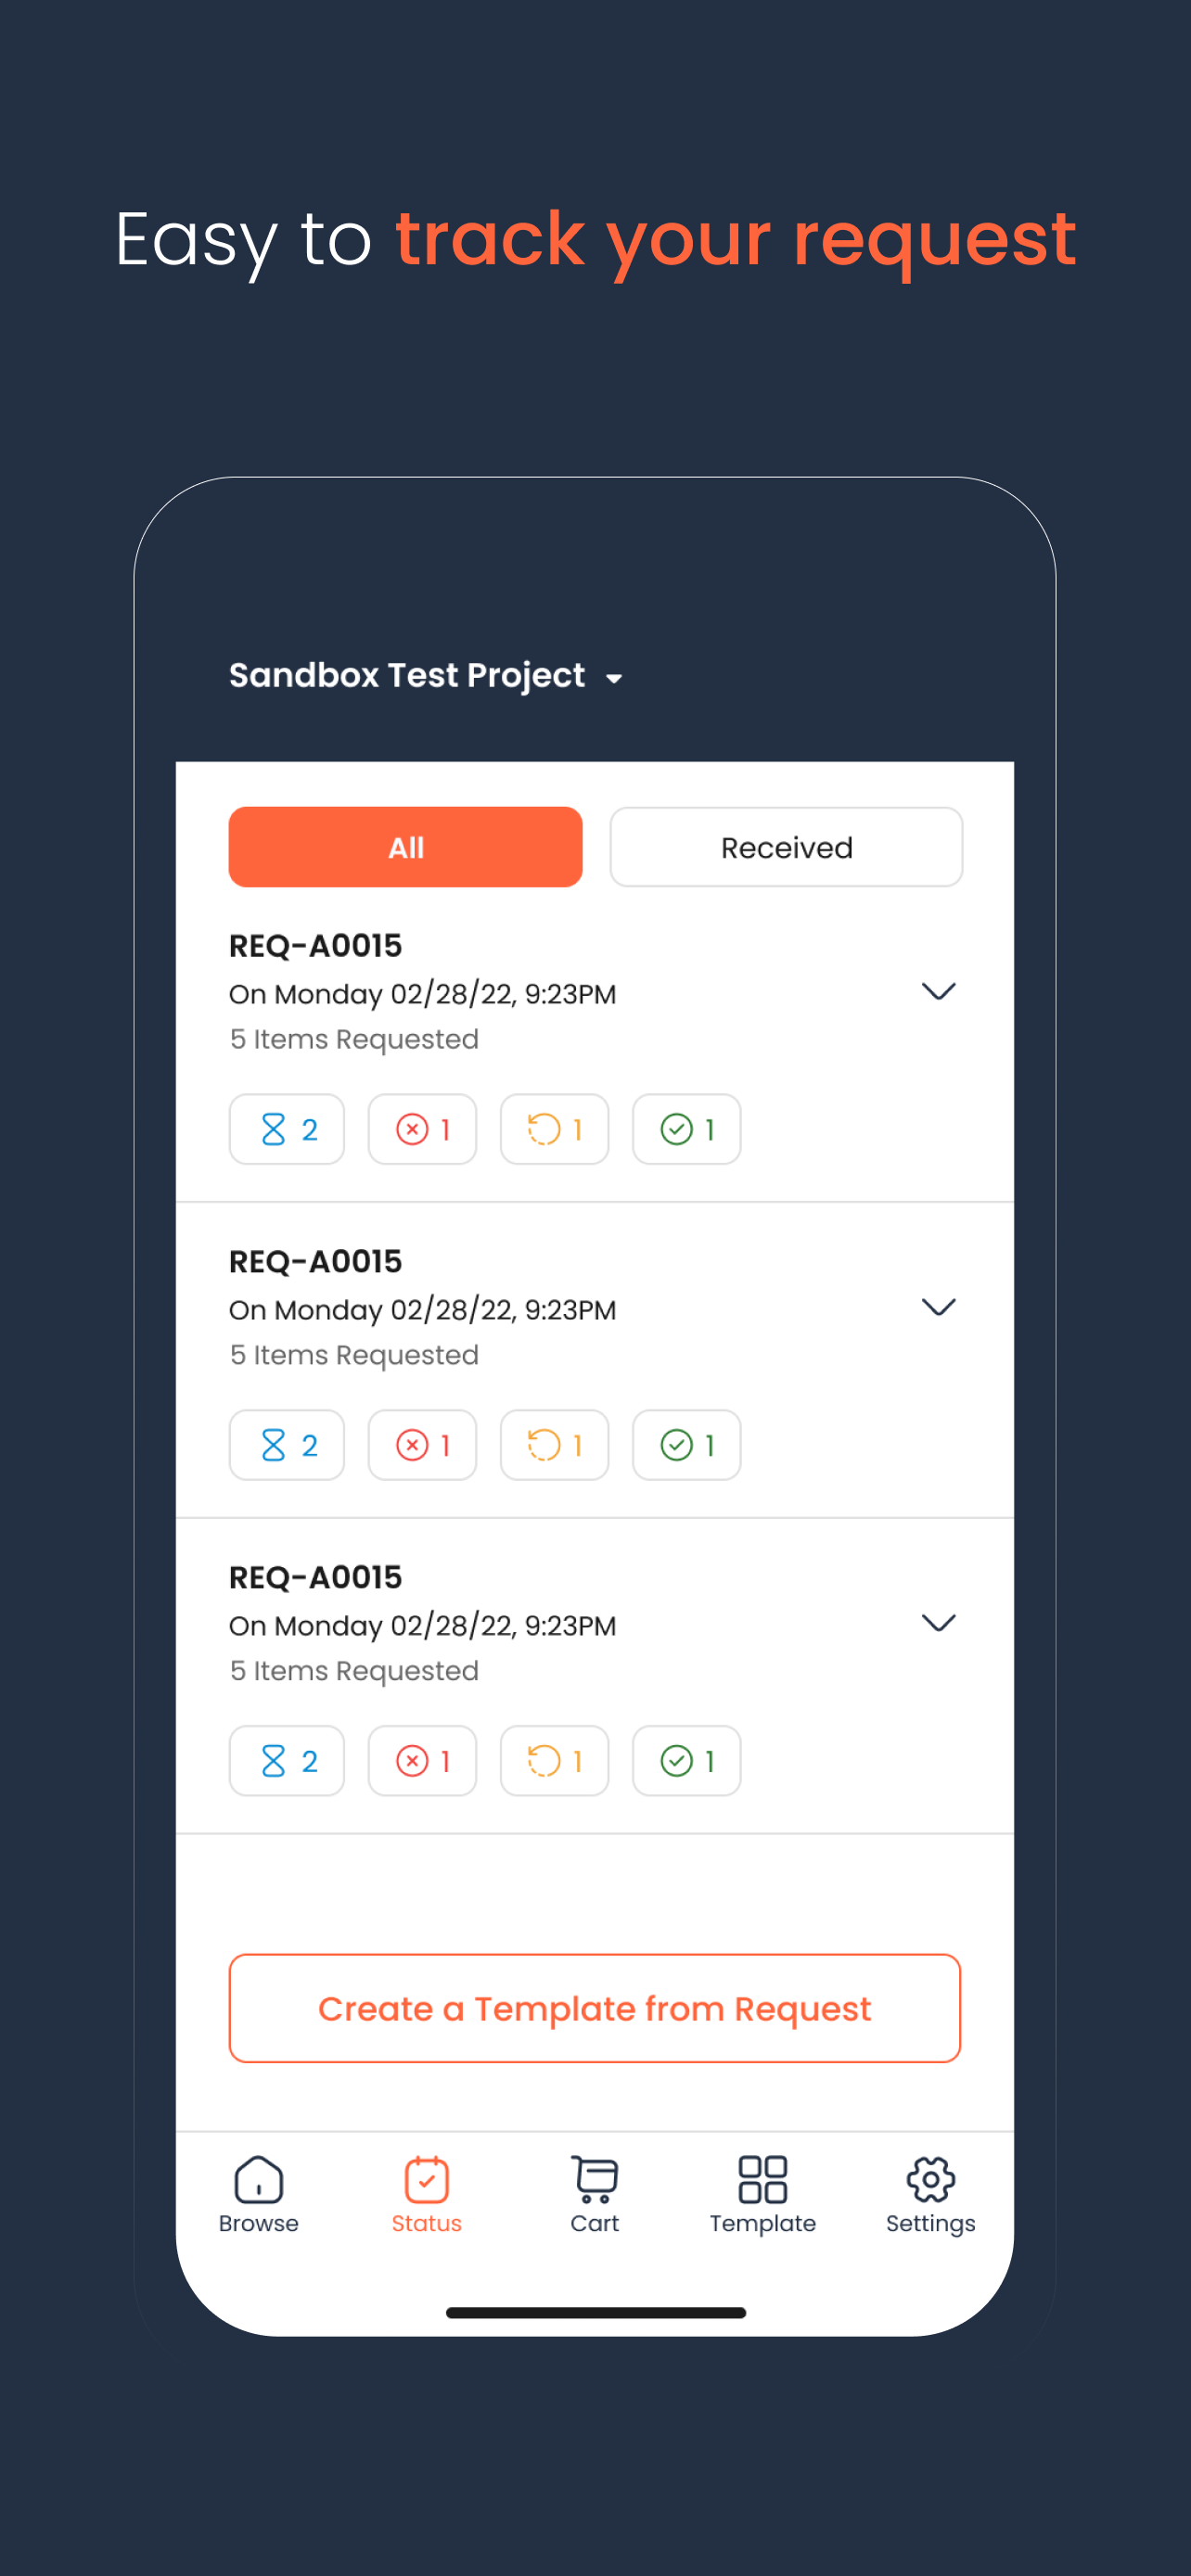Tap the home indicator bar at bottom
The height and width of the screenshot is (2576, 1191).
coord(595,2312)
